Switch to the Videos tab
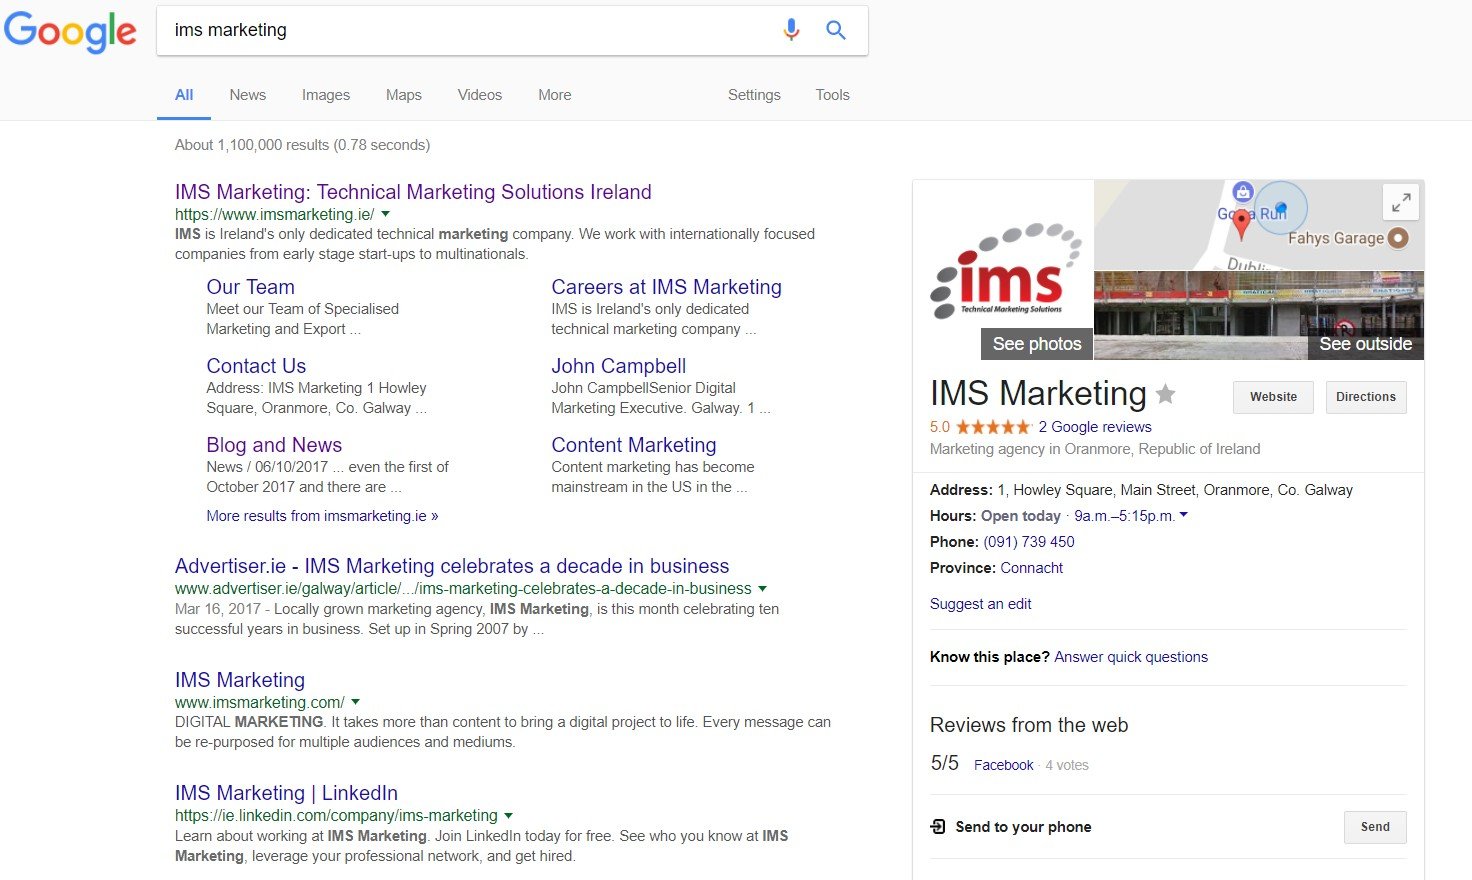 (480, 95)
